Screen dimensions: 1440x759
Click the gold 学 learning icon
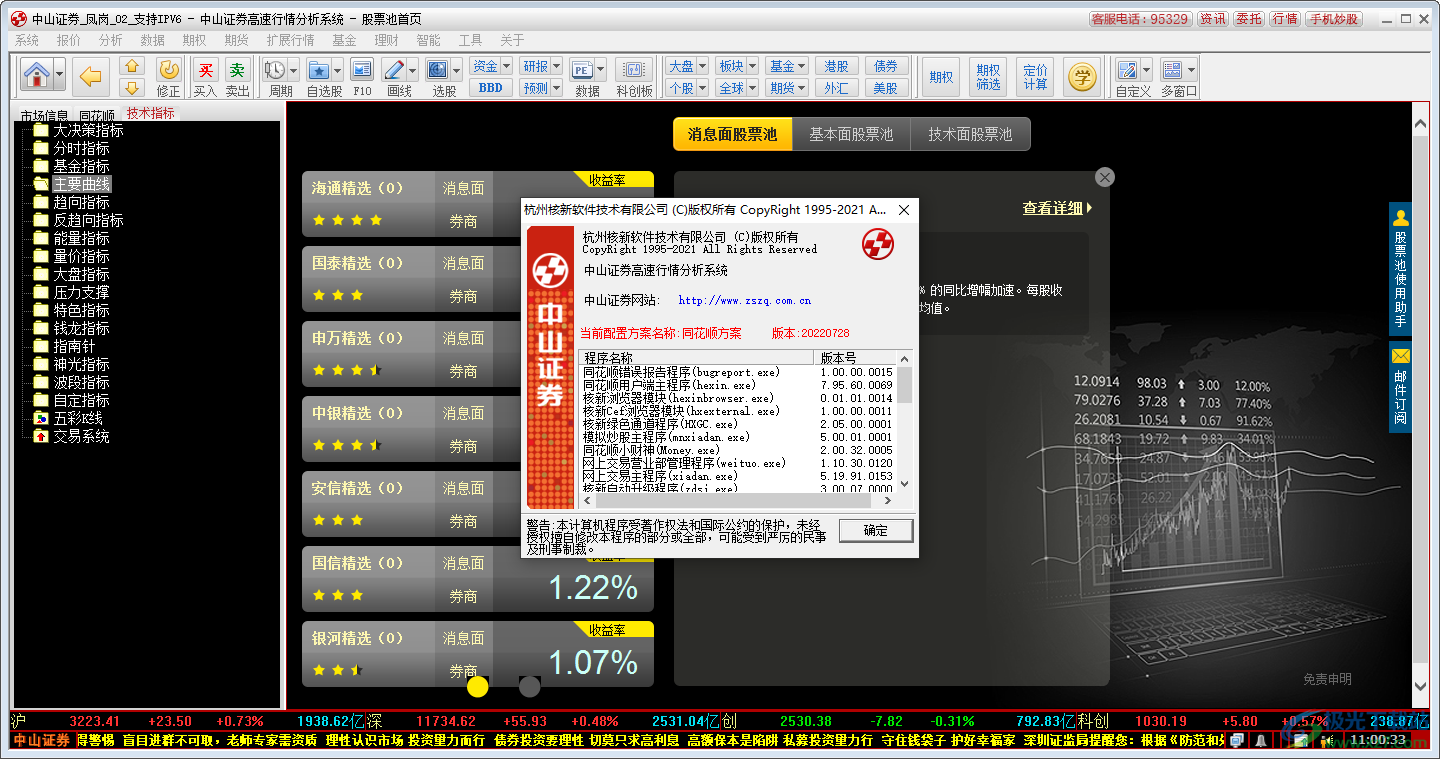click(1081, 75)
